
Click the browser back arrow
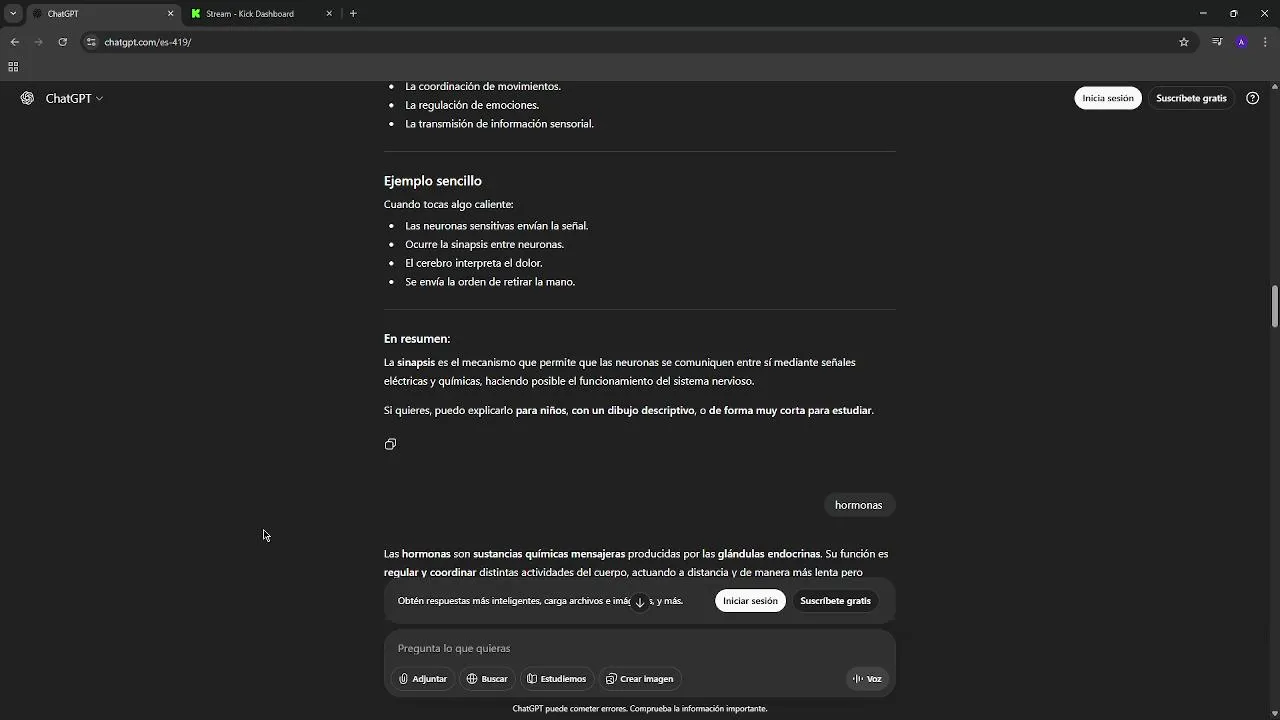coord(14,42)
